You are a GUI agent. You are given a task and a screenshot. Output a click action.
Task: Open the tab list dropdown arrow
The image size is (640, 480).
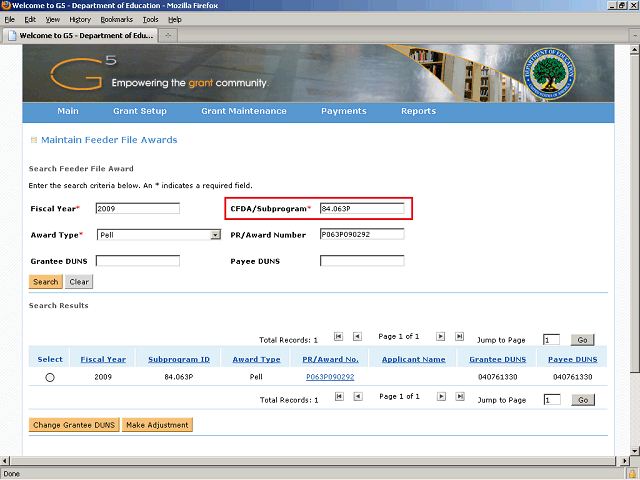tap(635, 36)
